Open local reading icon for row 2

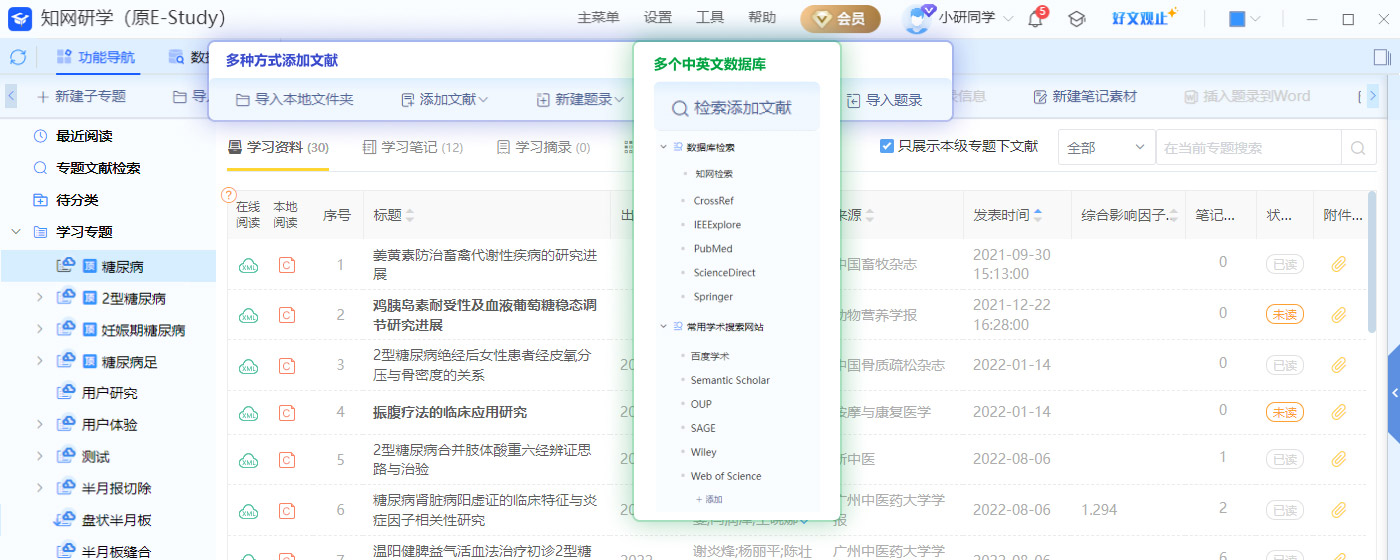[x=287, y=315]
